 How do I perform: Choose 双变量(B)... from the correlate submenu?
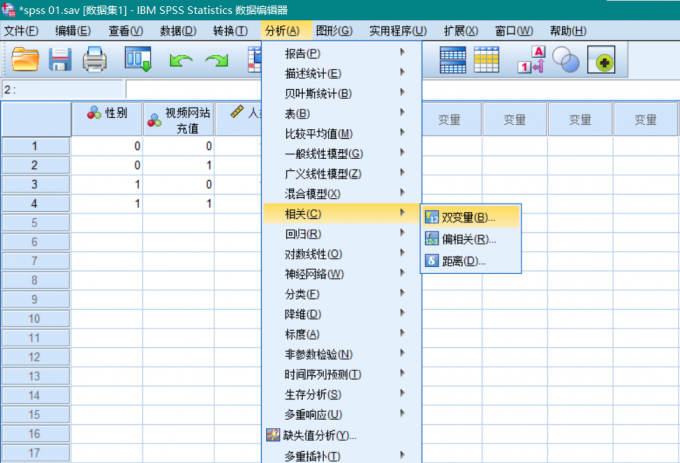[471, 217]
